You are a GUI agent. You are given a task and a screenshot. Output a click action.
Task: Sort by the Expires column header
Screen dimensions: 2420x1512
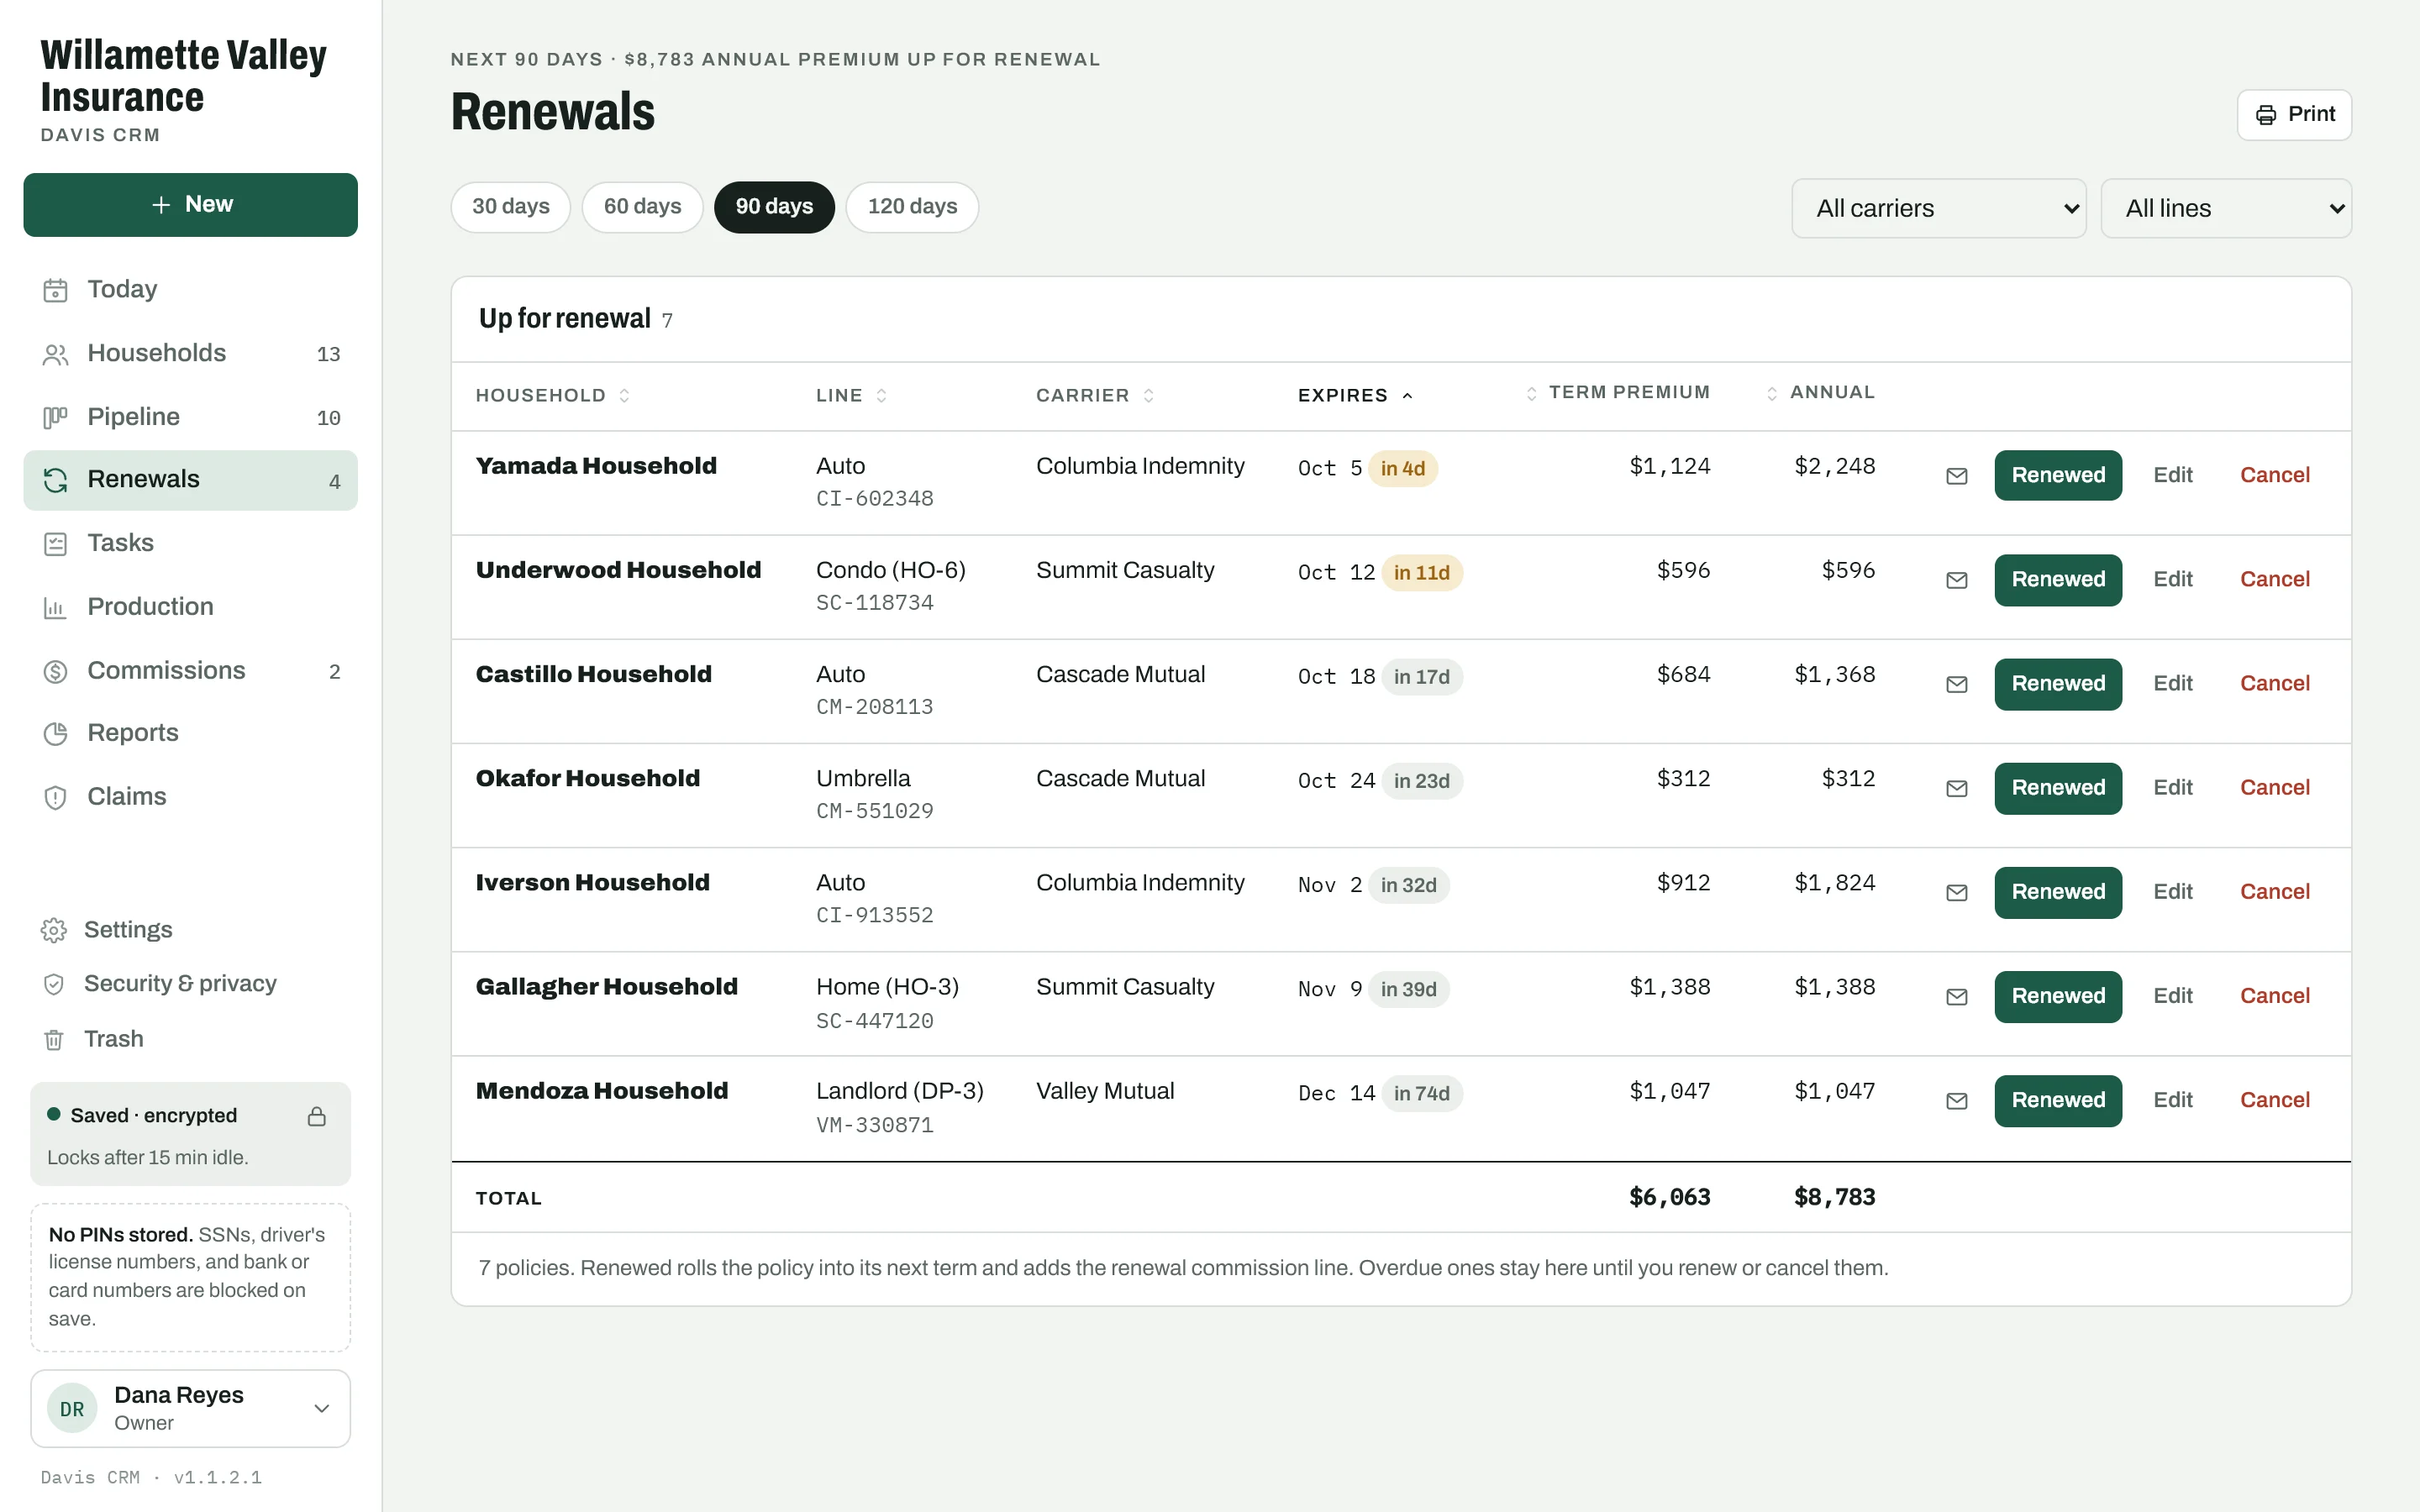[x=1355, y=395]
